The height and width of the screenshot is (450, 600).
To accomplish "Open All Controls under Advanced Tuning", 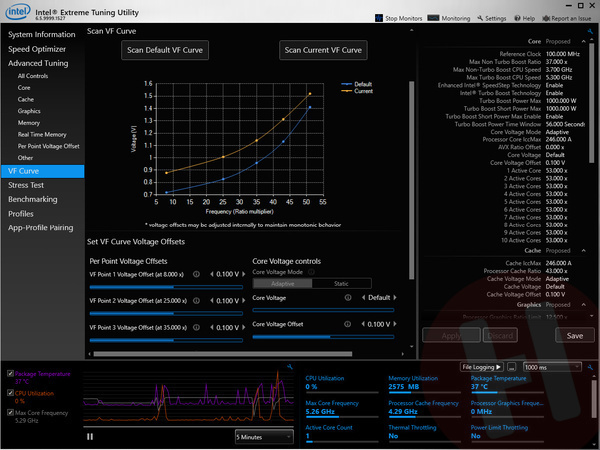I will [x=33, y=76].
